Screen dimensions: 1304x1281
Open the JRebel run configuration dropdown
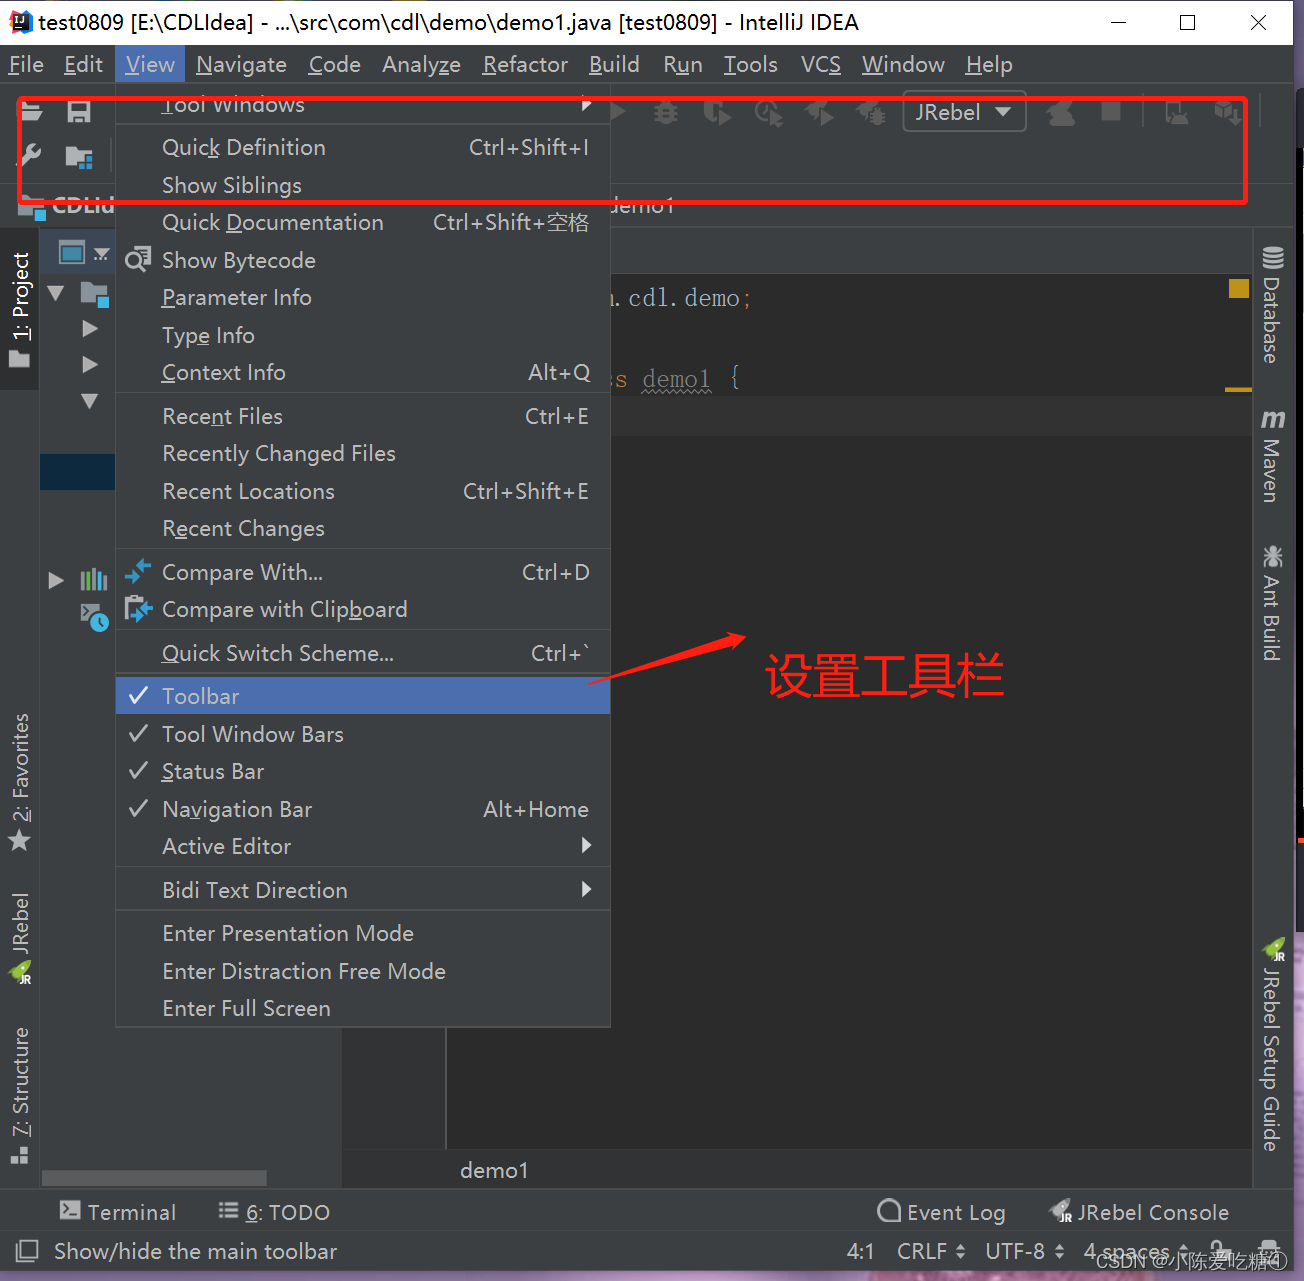coord(964,112)
